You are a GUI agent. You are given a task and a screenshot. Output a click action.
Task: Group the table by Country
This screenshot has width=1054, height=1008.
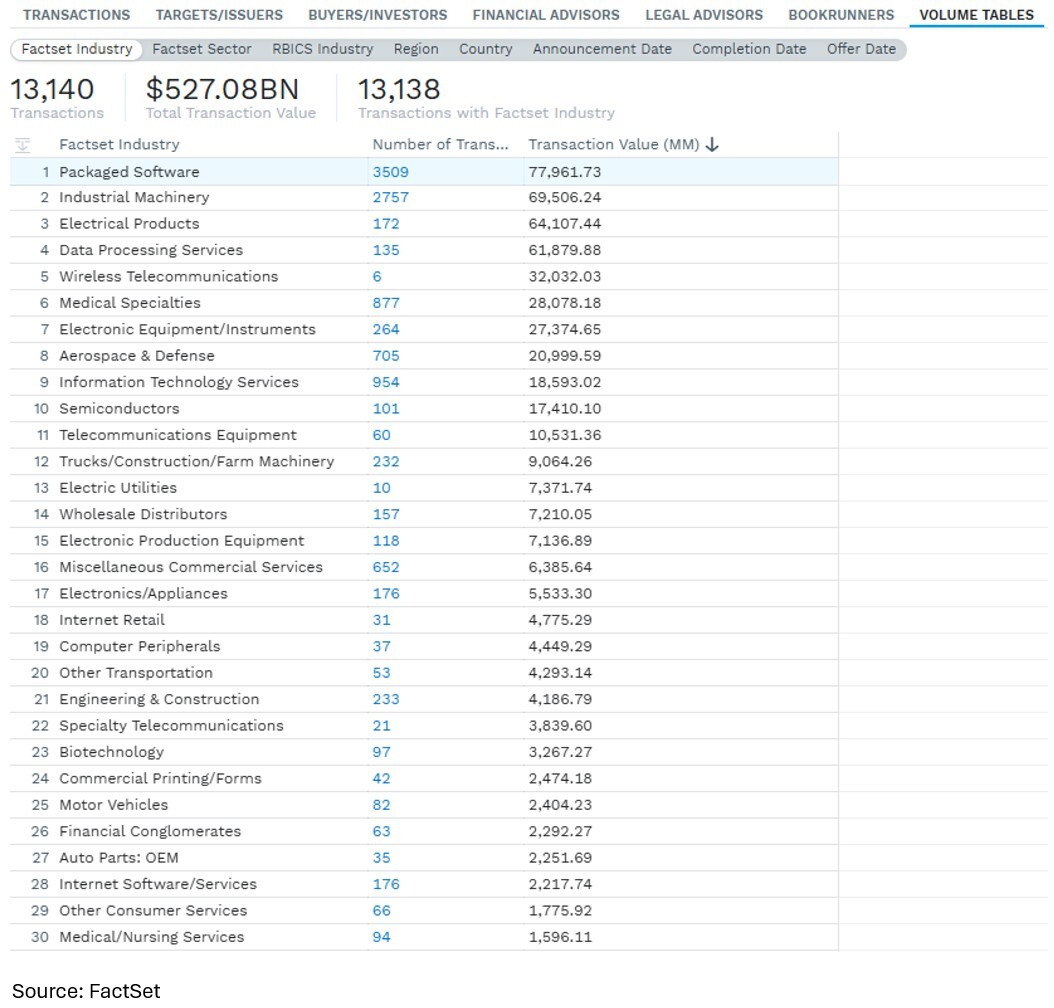[485, 49]
